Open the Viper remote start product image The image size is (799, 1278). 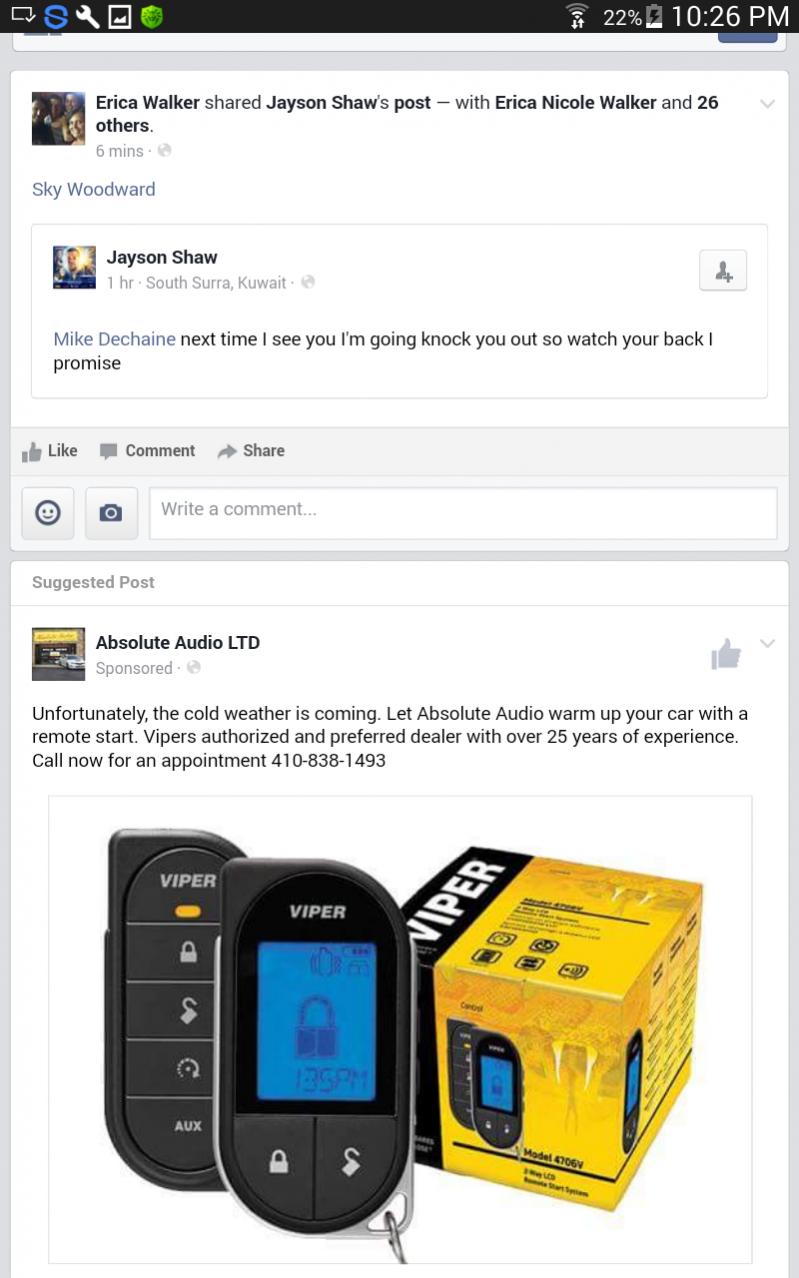coord(400,1030)
